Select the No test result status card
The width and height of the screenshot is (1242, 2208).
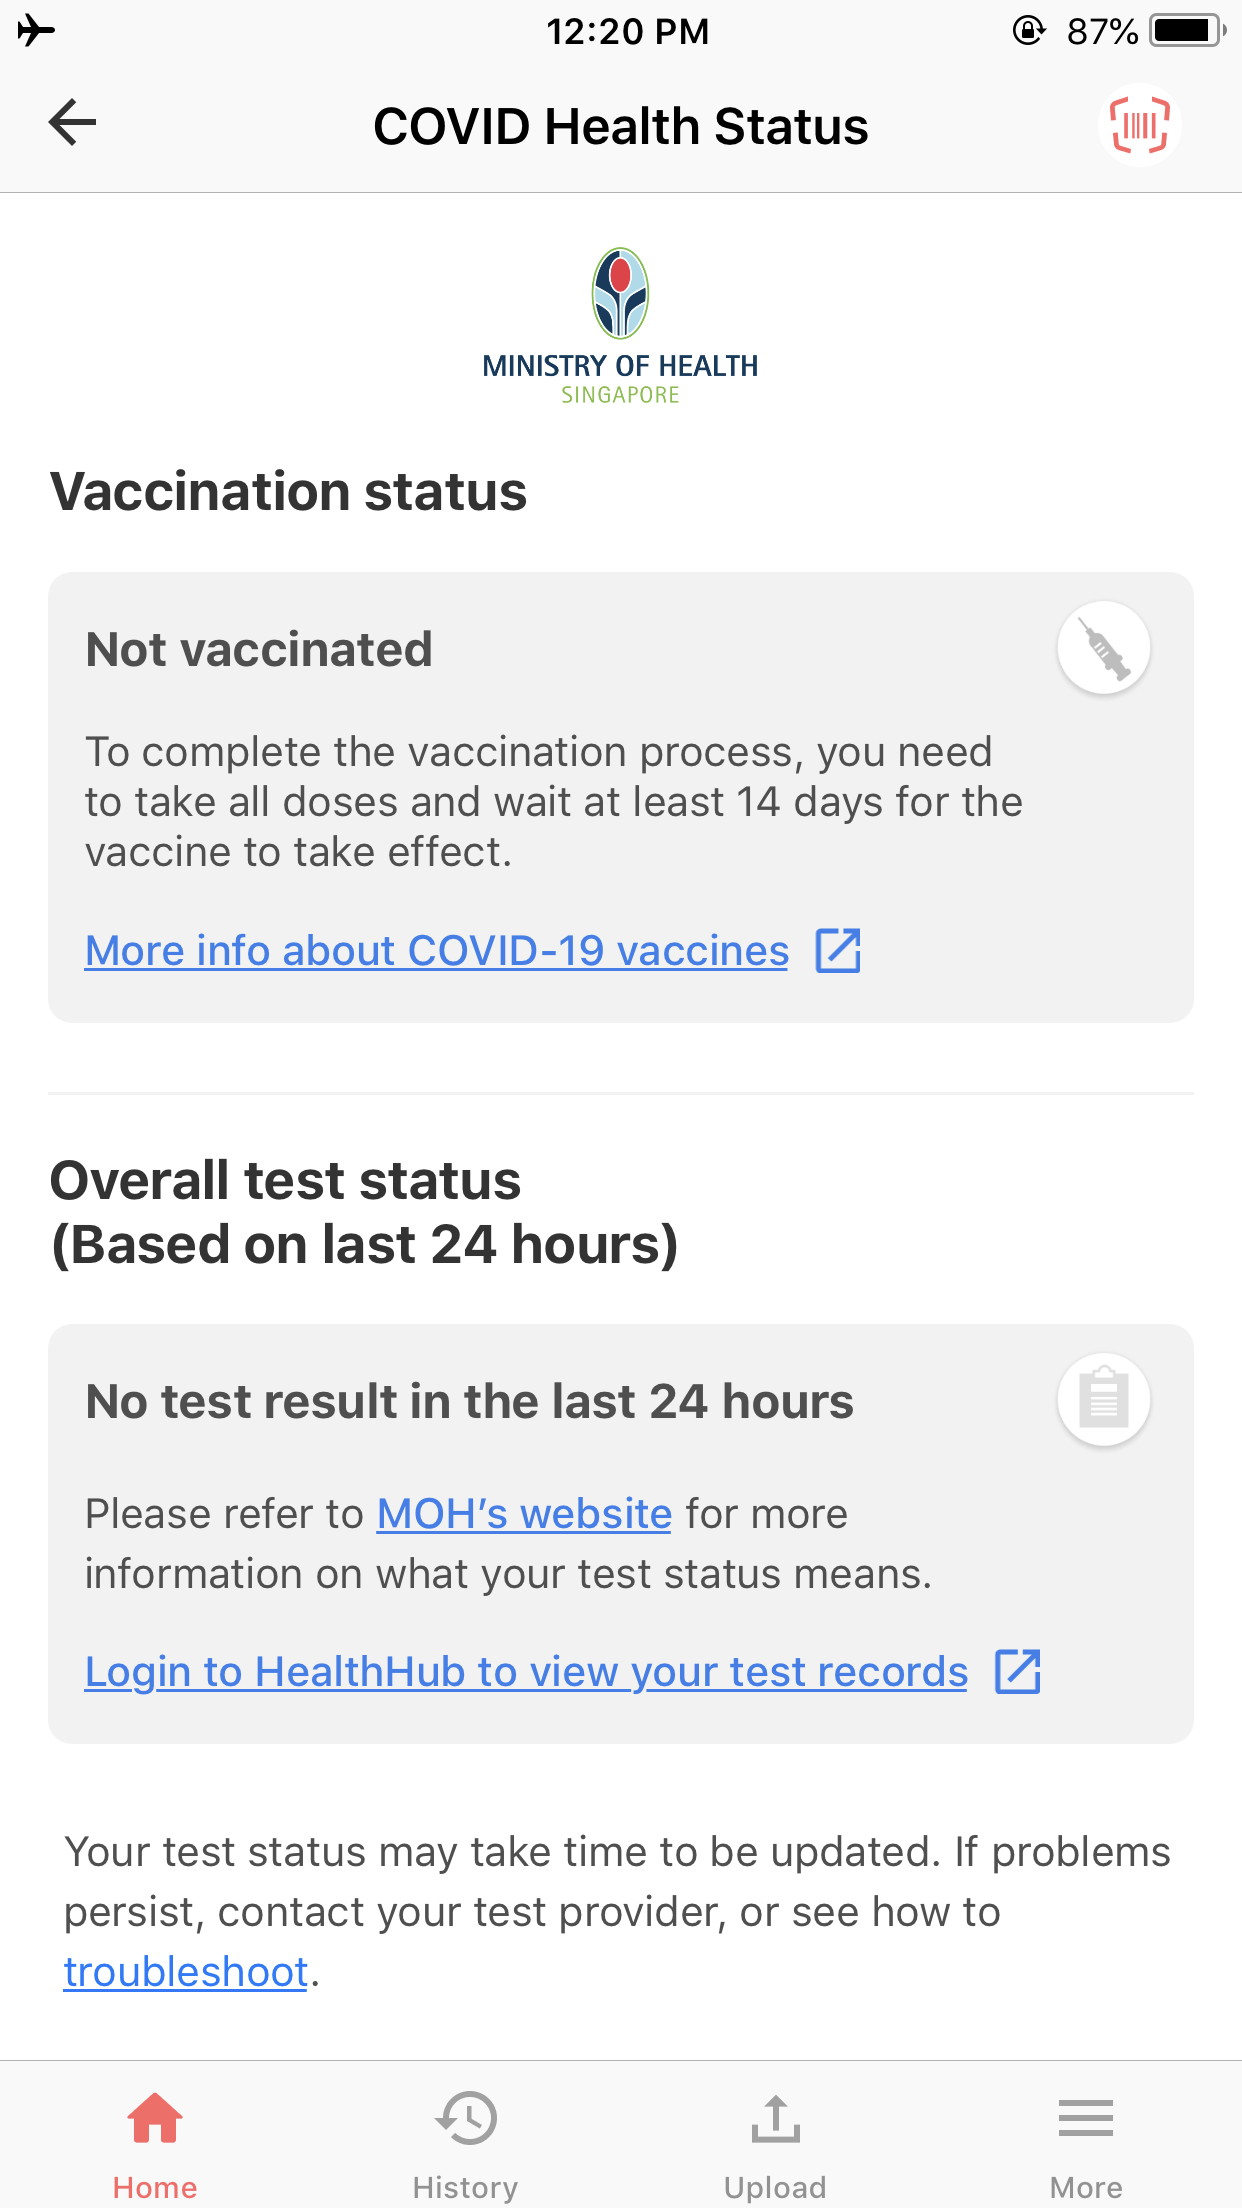621,1534
